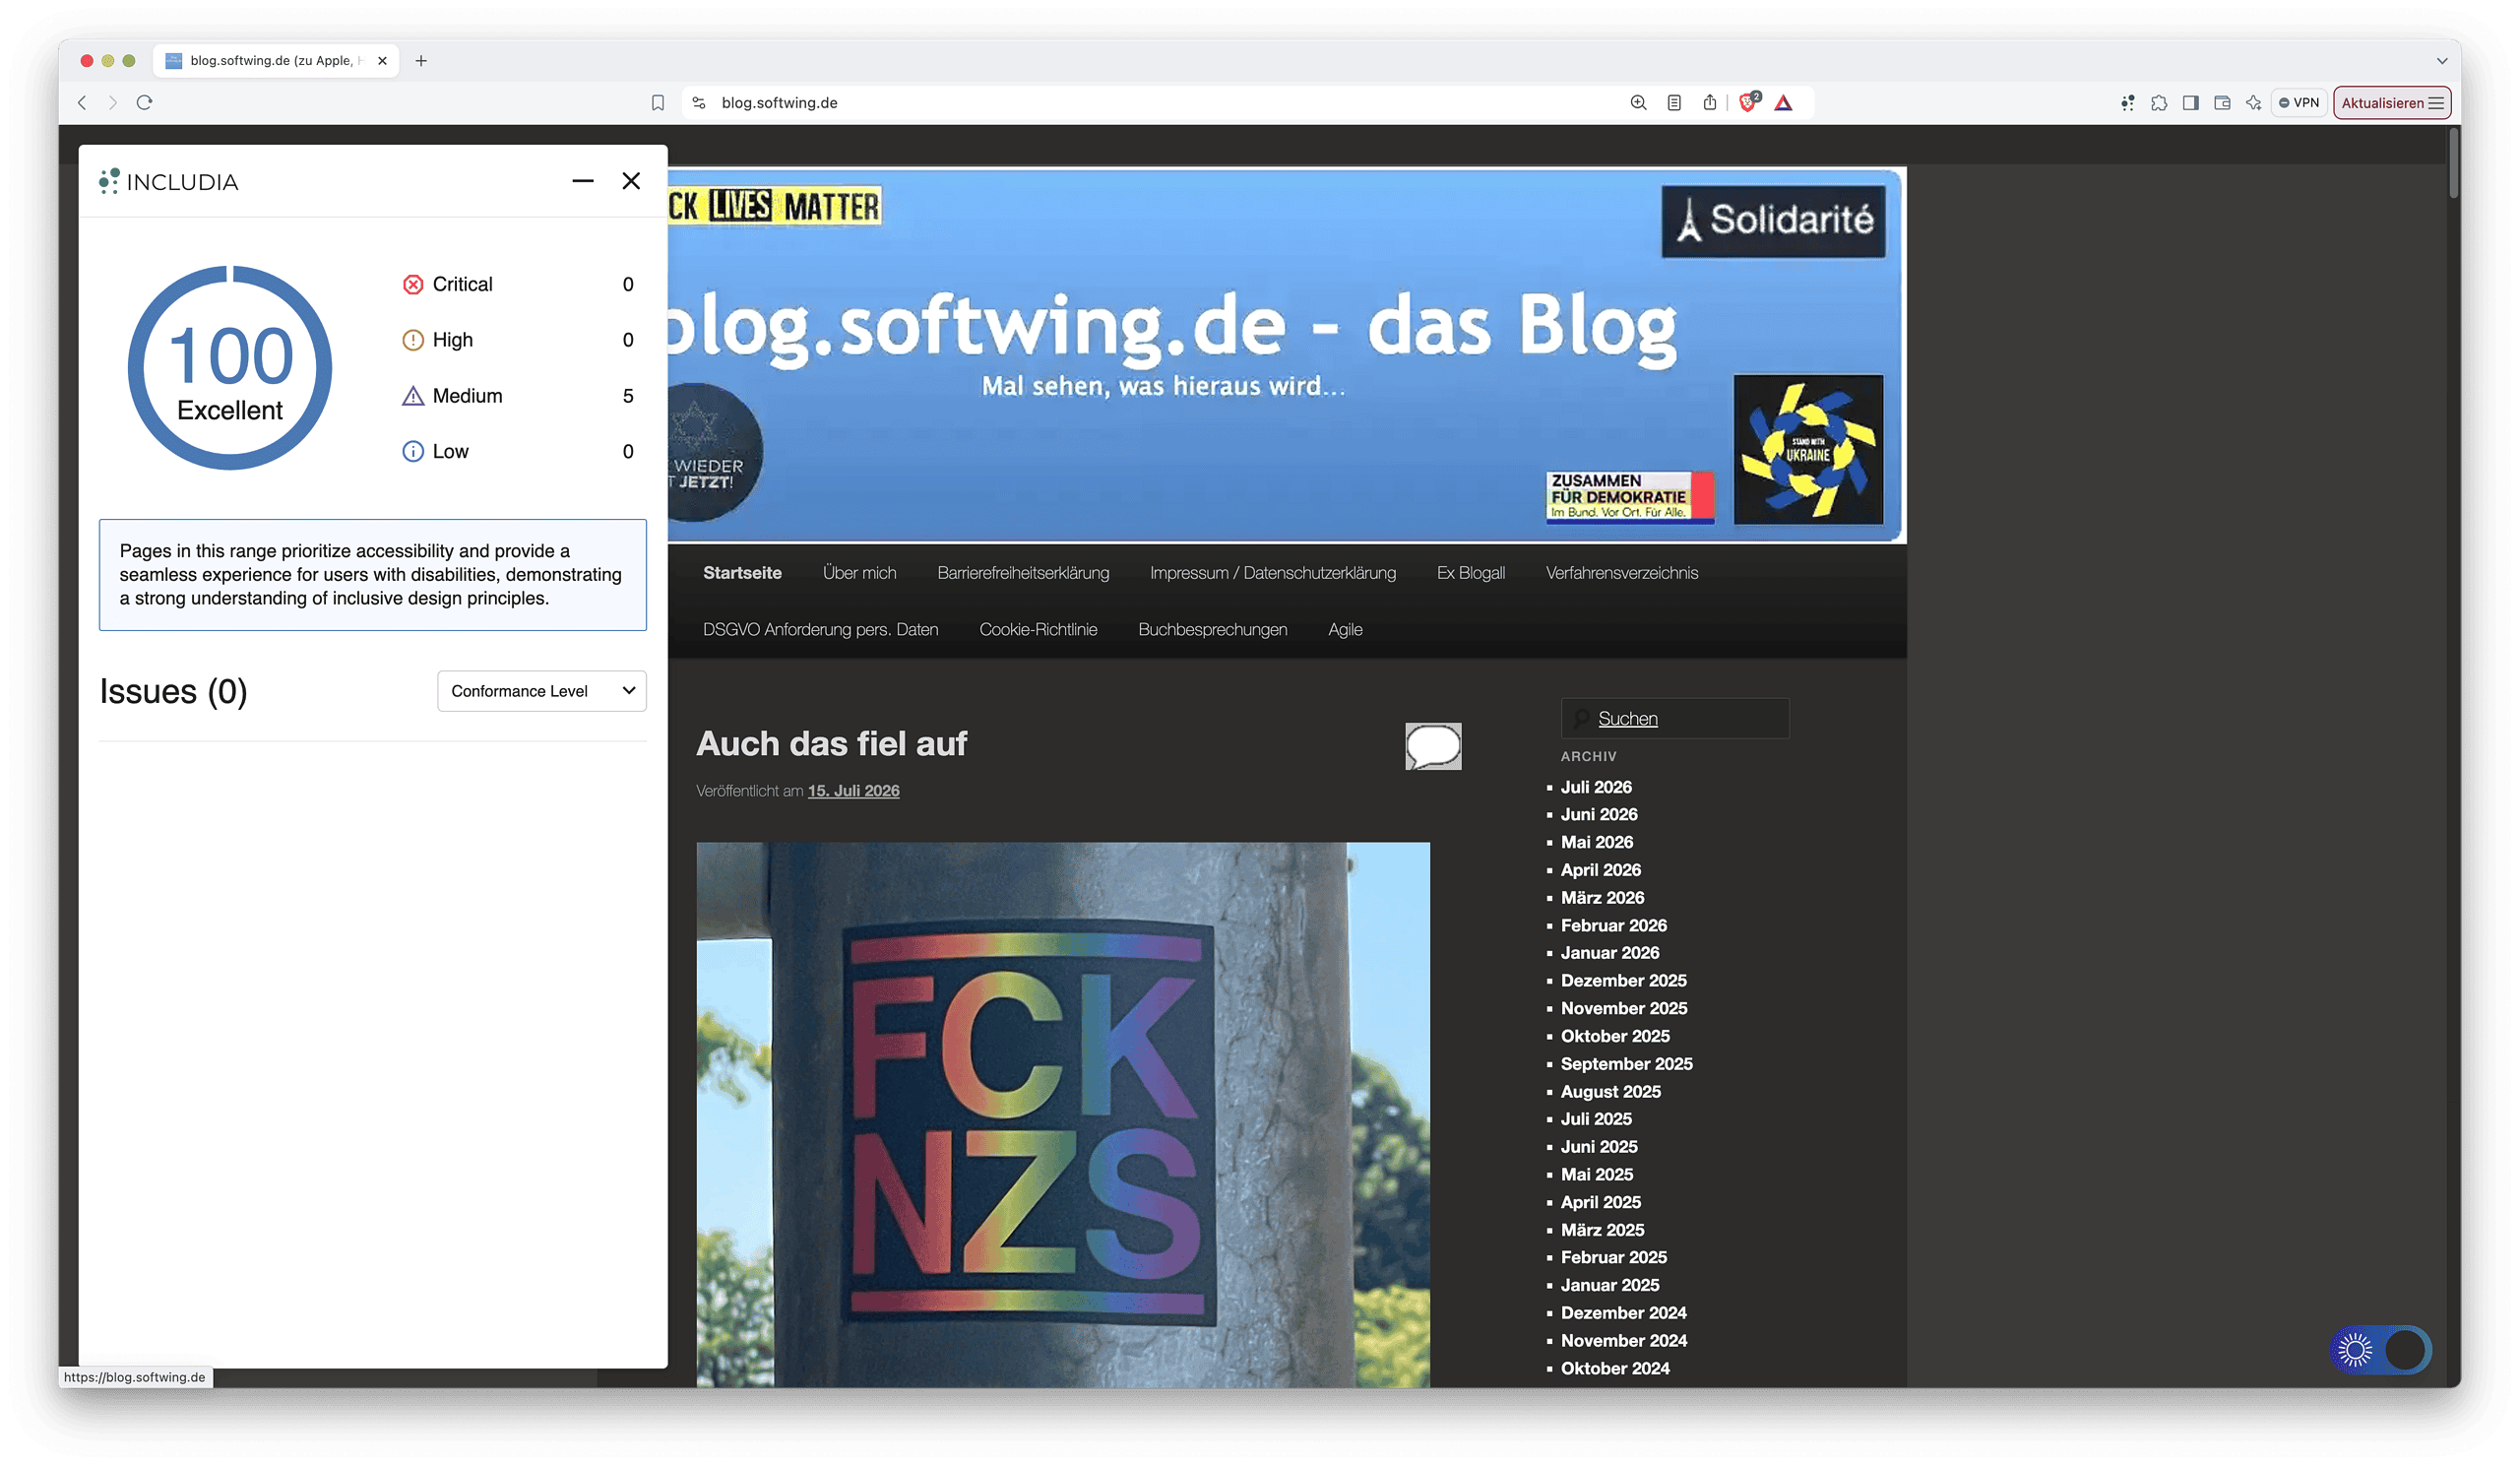Open archive link September 2025

tap(1626, 1064)
